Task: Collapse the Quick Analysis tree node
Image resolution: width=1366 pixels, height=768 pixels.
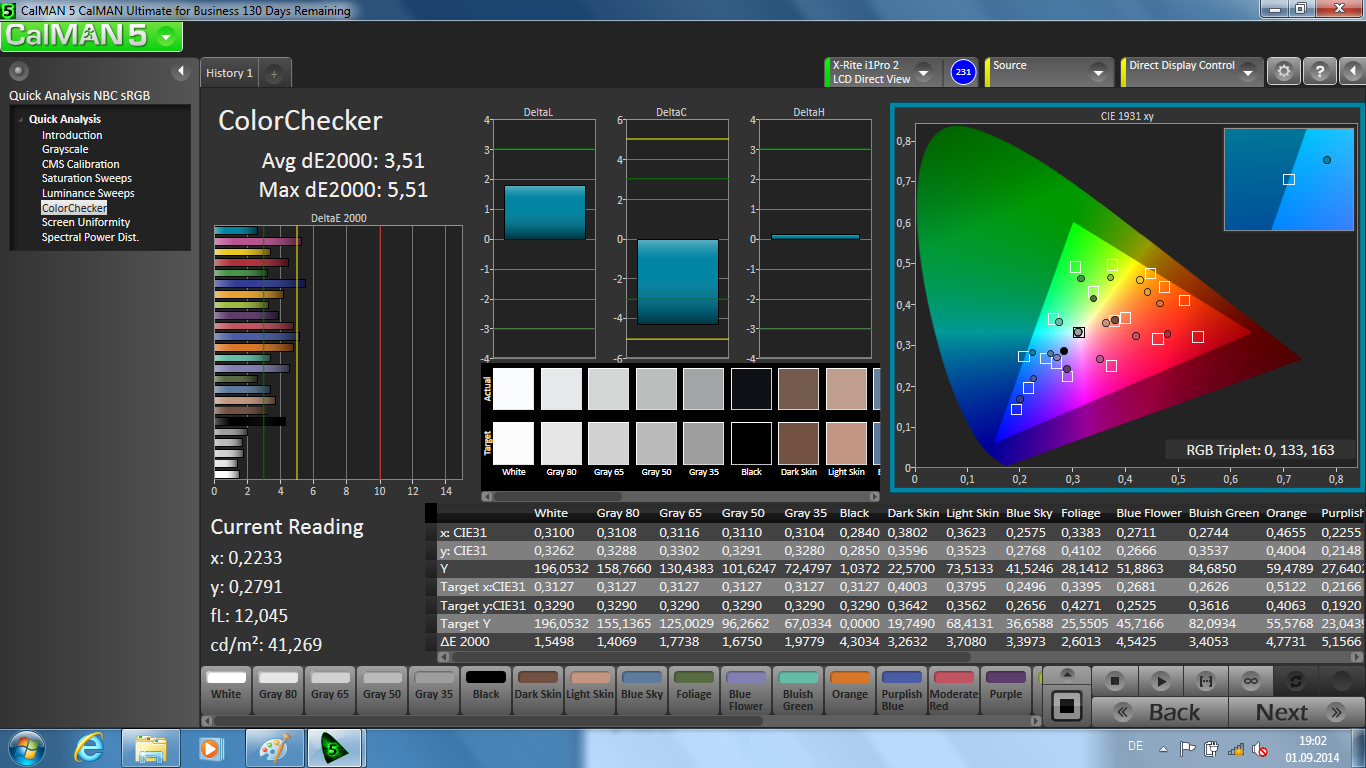Action: (21, 120)
